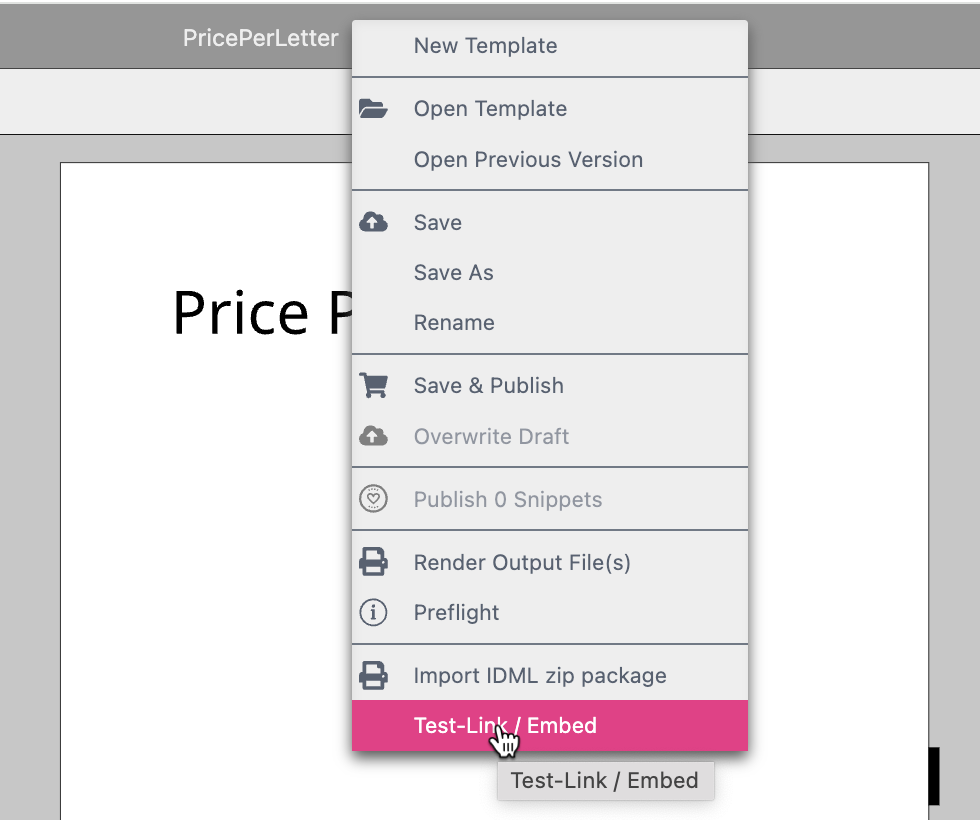
Task: Click the printer icon beside Import IDML zip package
Action: (373, 676)
